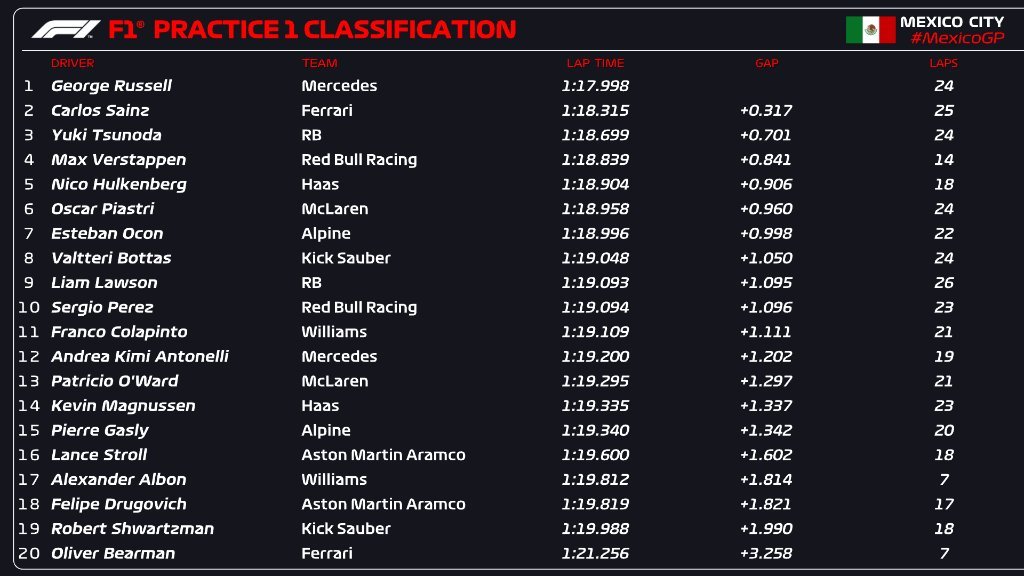Click the F1 logo
The width and height of the screenshot is (1024, 576).
click(x=65, y=30)
